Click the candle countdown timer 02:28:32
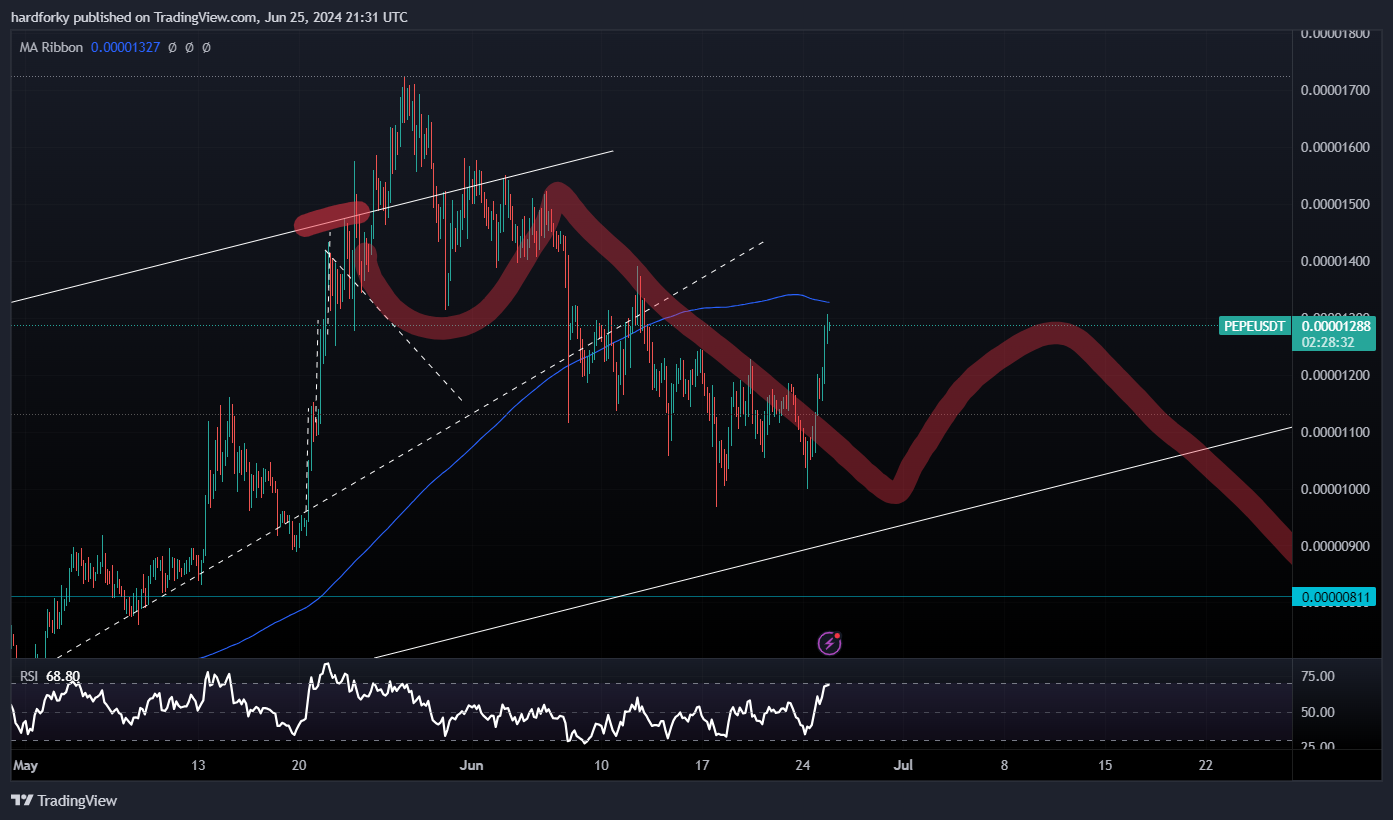The image size is (1393, 820). pos(1328,342)
